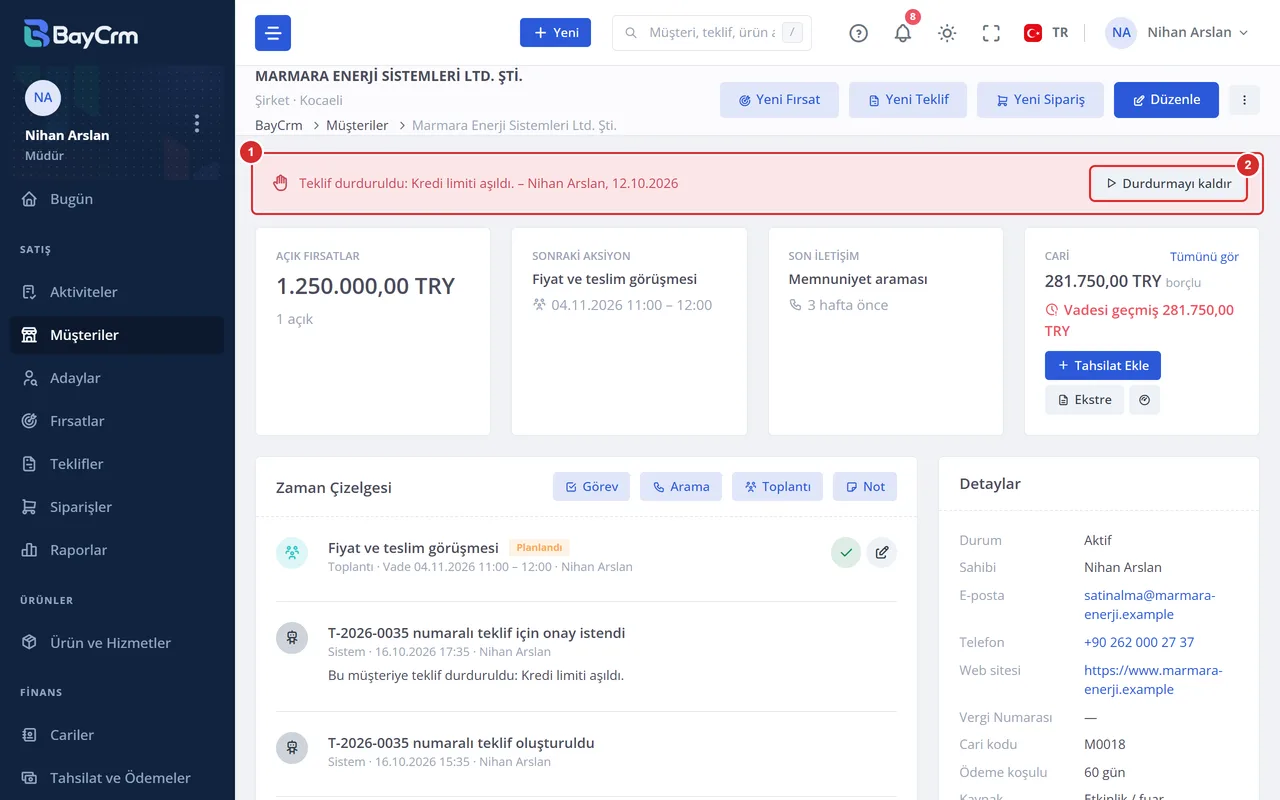
Task: Click the hamburger menu toggle button
Action: tap(273, 33)
